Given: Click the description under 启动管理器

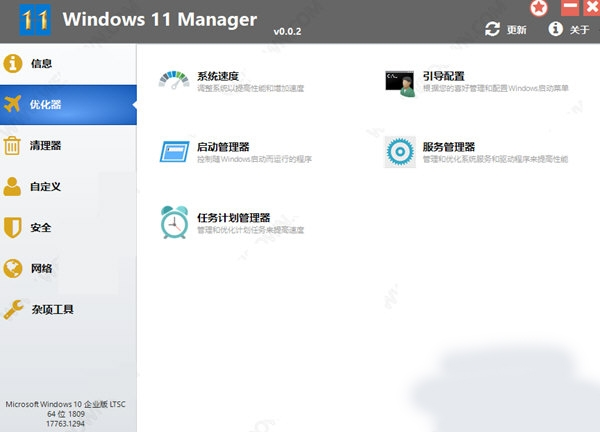Looking at the screenshot, I should click(x=254, y=159).
